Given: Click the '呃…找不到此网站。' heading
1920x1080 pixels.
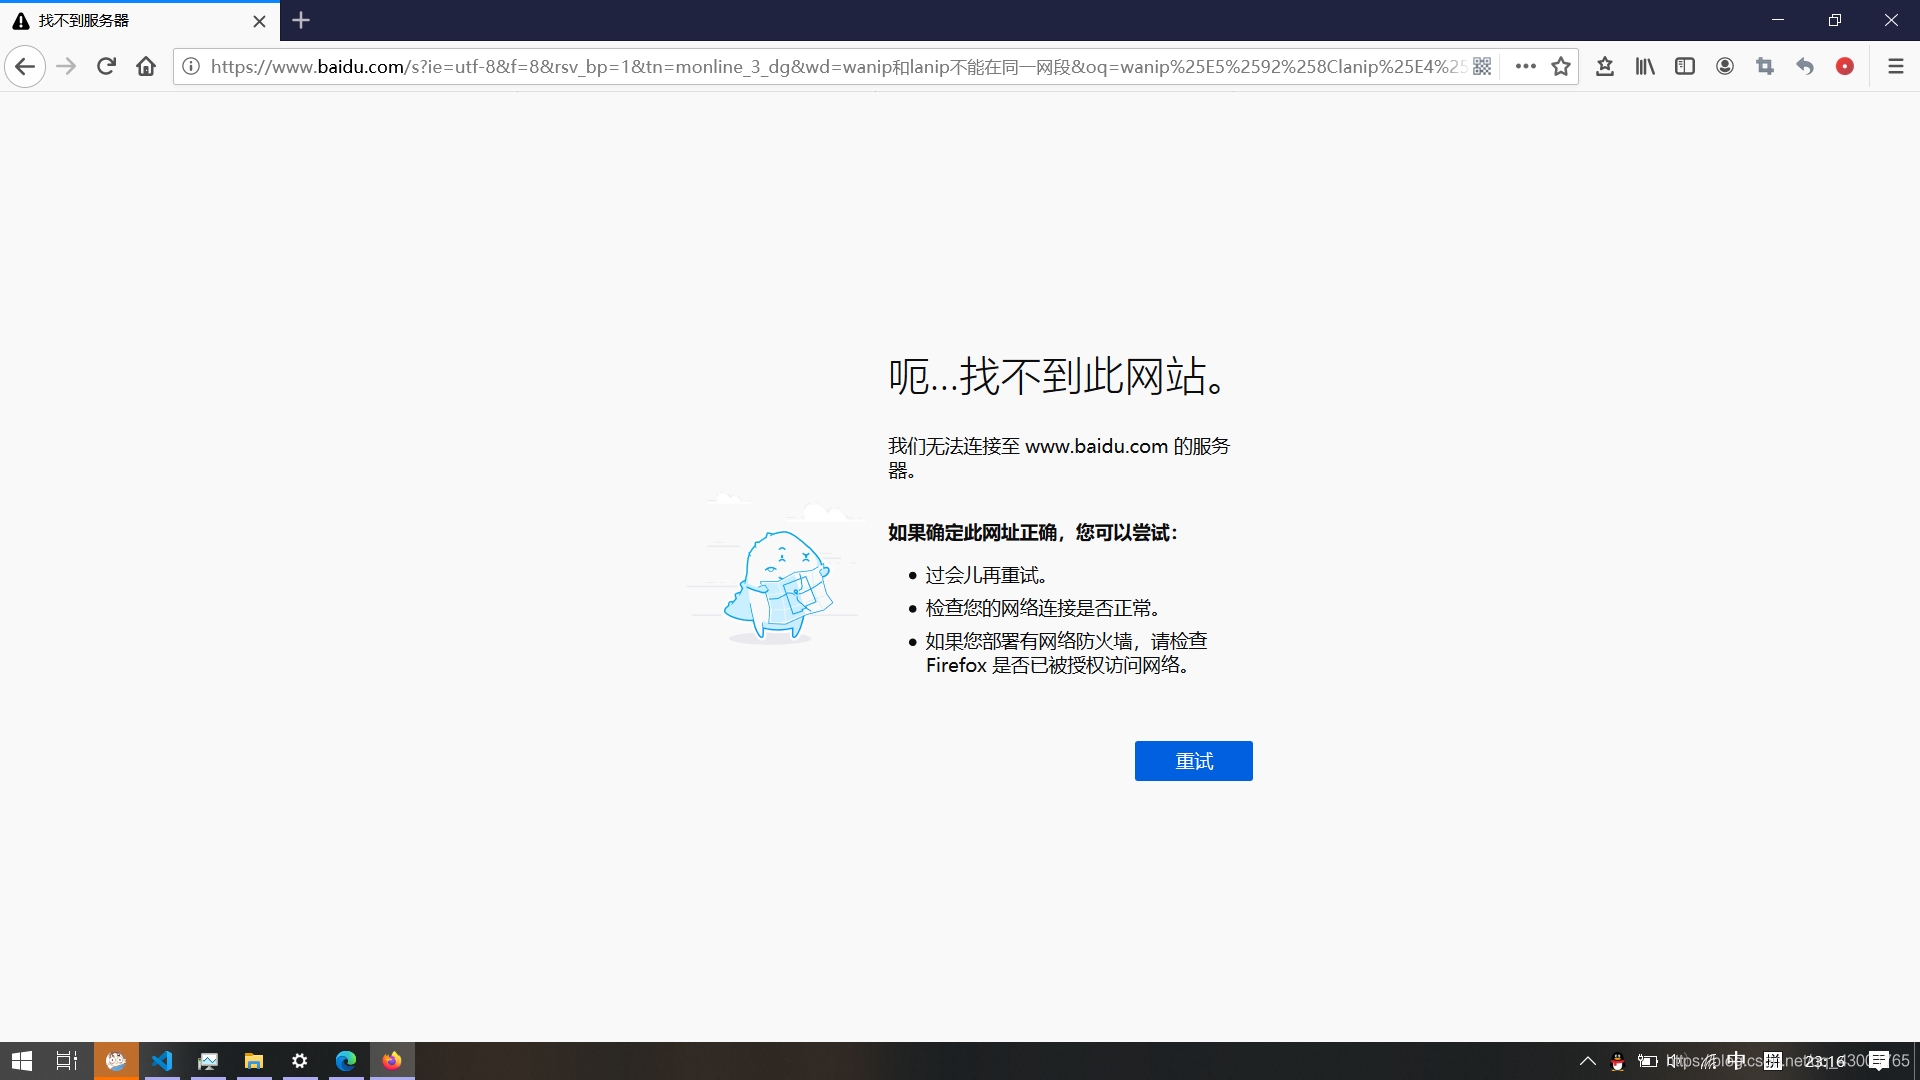Looking at the screenshot, I should tap(1058, 377).
